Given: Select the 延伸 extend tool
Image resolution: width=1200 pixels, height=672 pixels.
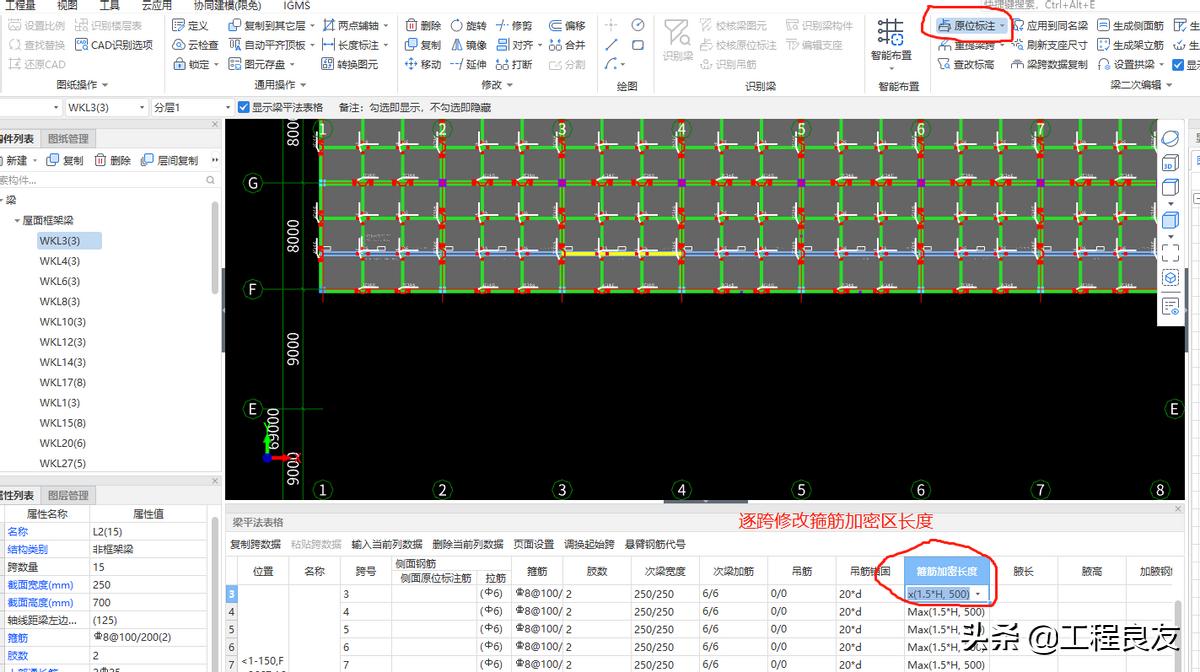Looking at the screenshot, I should click(x=469, y=64).
